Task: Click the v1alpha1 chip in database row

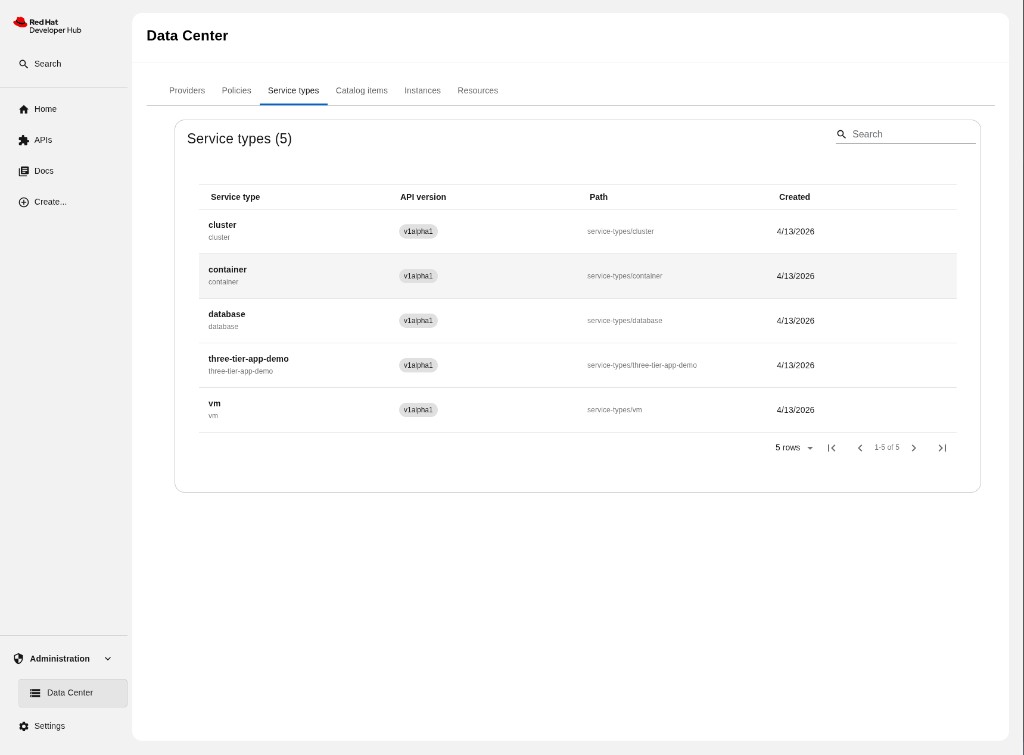Action: point(418,321)
